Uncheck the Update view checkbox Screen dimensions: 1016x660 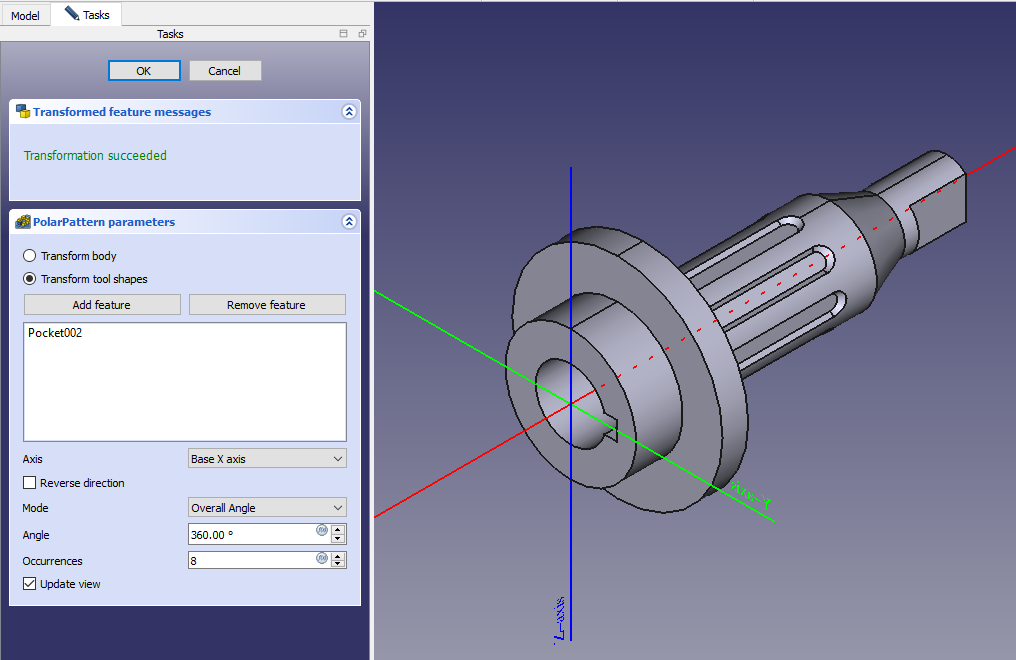tap(30, 584)
